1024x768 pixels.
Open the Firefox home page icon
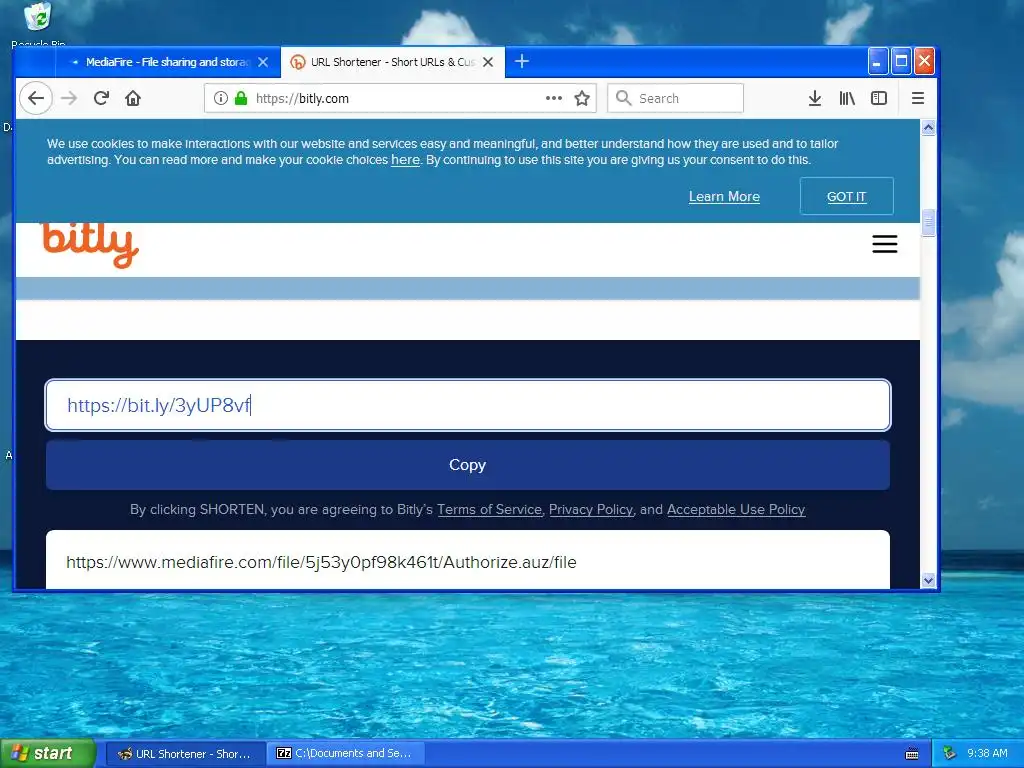click(133, 98)
